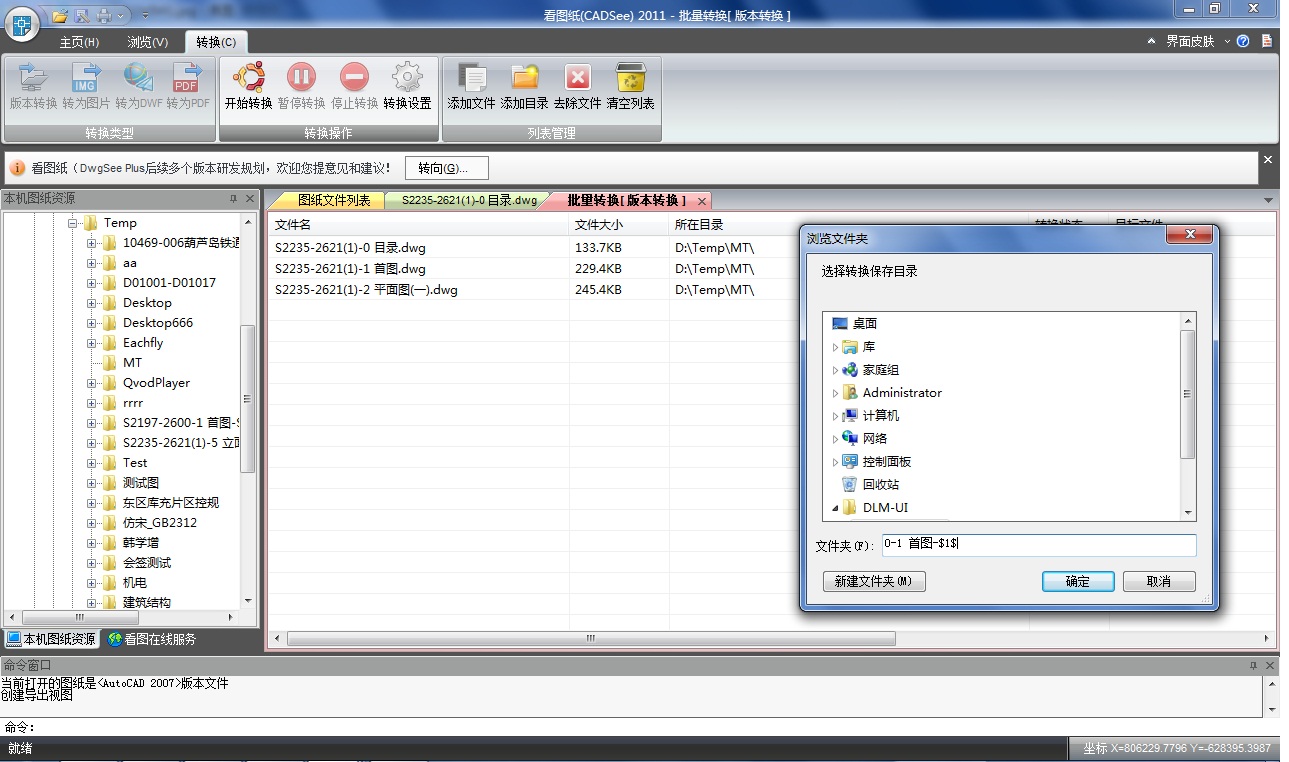Click the open-folder icon in quick access bar
Viewport: 1289px width, 762px height.
coord(60,15)
